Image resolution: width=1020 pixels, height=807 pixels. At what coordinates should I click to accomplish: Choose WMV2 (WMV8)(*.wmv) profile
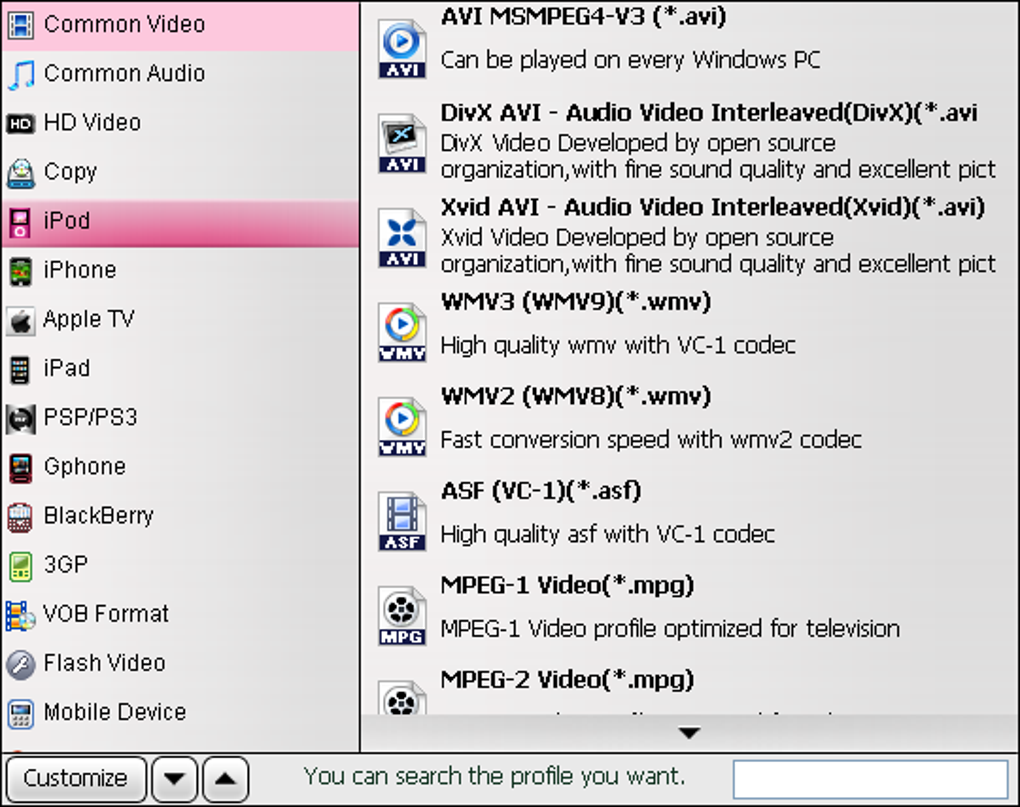point(690,426)
